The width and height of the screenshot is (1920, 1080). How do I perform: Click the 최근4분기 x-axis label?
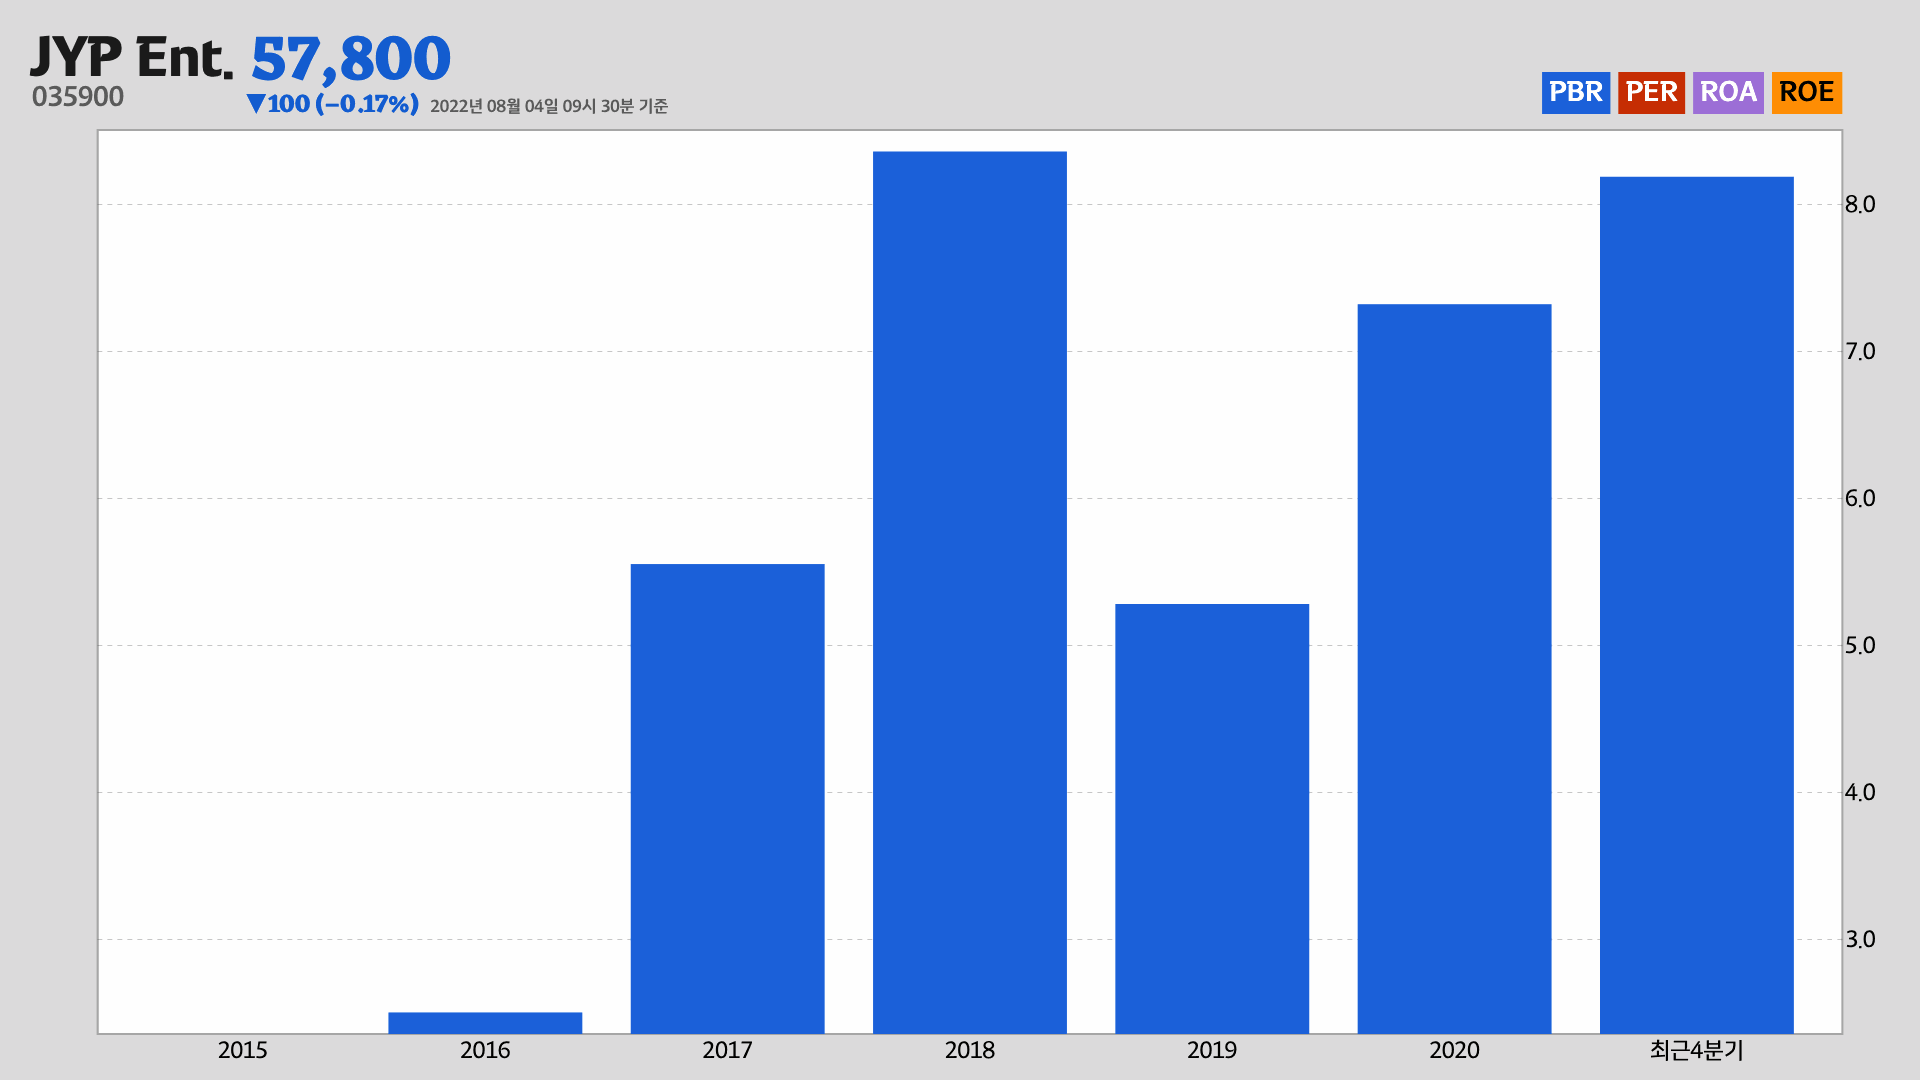click(1697, 1051)
